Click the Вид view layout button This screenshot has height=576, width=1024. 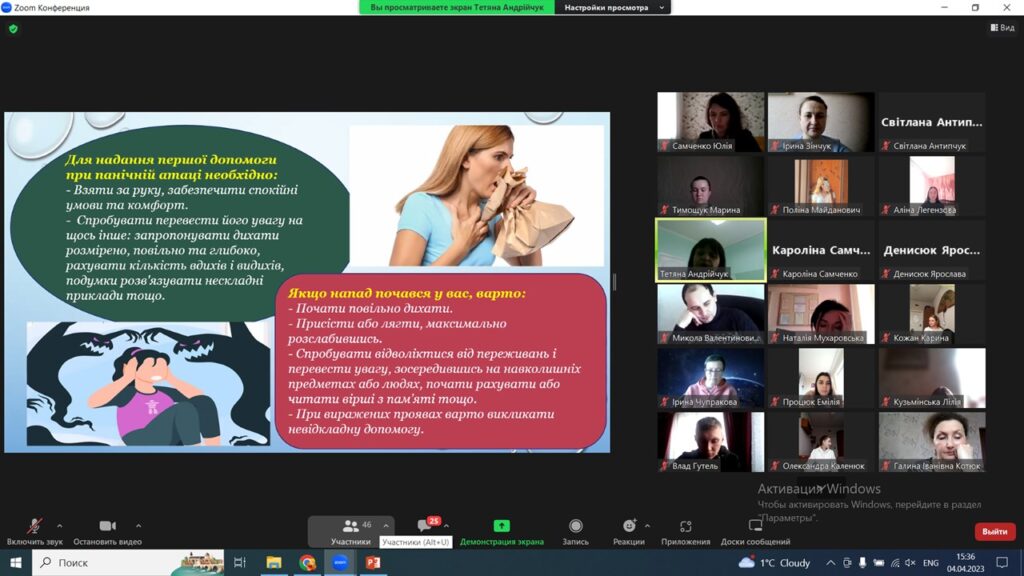tap(1001, 28)
